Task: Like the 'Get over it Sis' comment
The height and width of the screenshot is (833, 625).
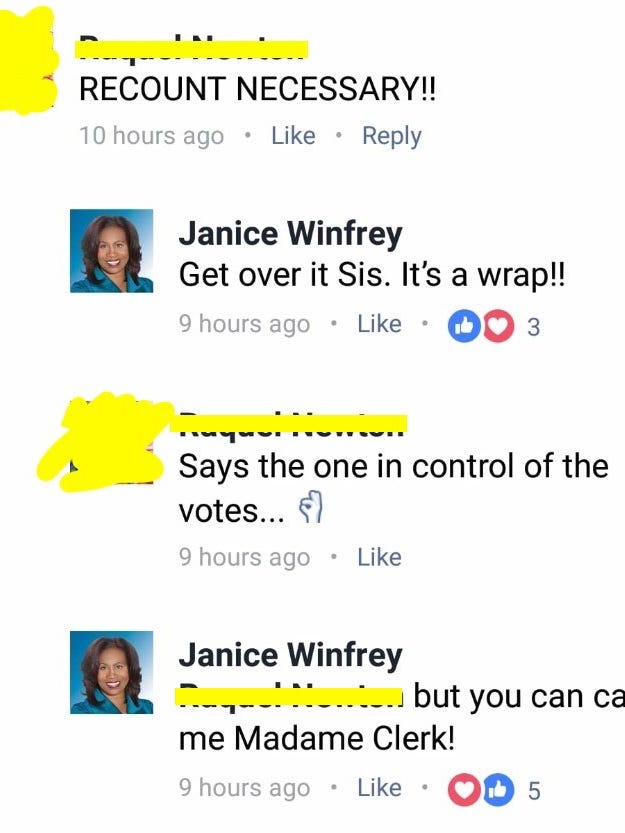Action: (379, 324)
